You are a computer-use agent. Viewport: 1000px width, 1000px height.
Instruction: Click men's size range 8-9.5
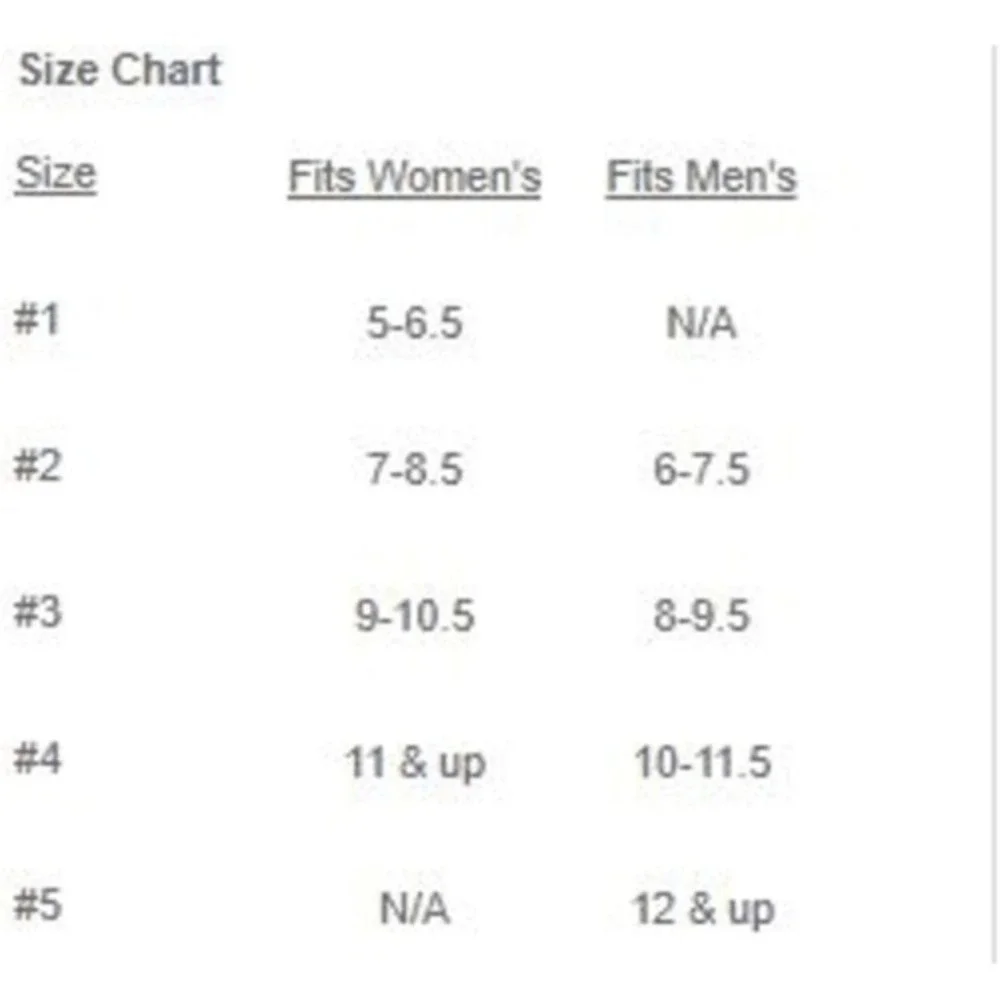click(x=702, y=616)
